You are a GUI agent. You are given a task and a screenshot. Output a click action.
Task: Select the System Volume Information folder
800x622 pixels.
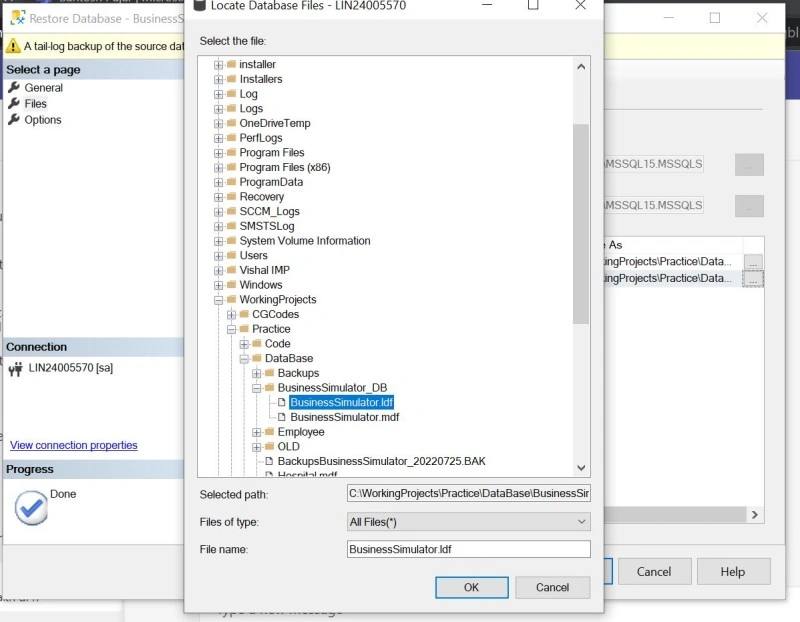305,241
